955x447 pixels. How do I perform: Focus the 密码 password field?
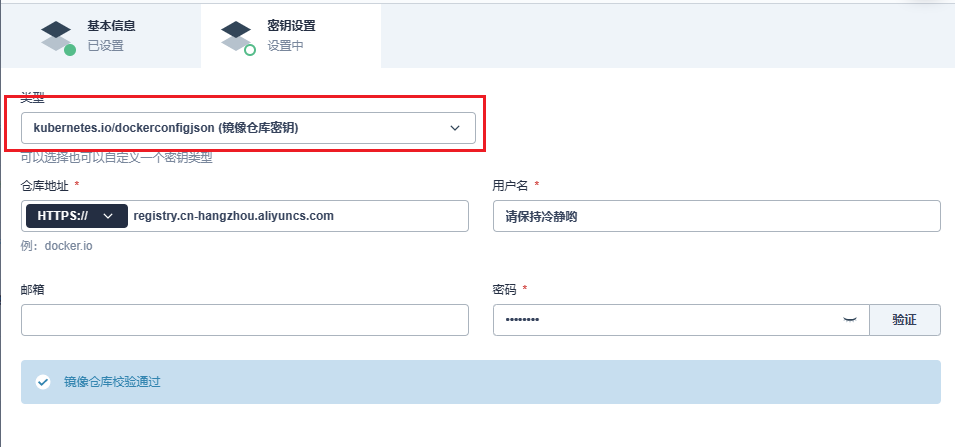(665, 320)
